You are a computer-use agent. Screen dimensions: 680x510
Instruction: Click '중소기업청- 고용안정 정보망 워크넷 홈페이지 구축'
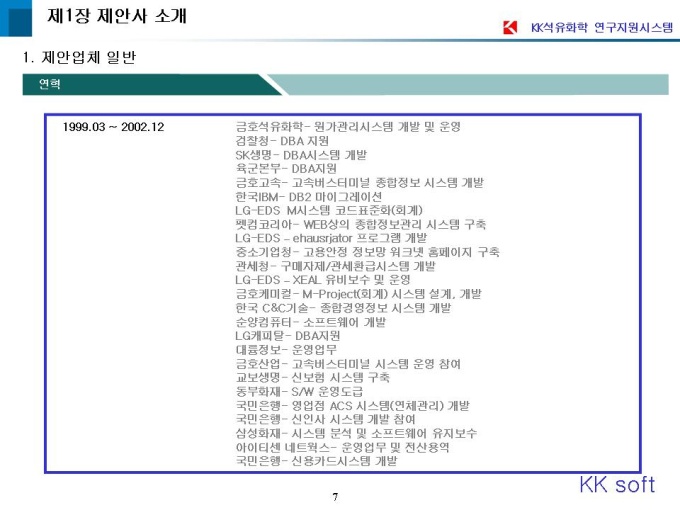[x=367, y=252]
